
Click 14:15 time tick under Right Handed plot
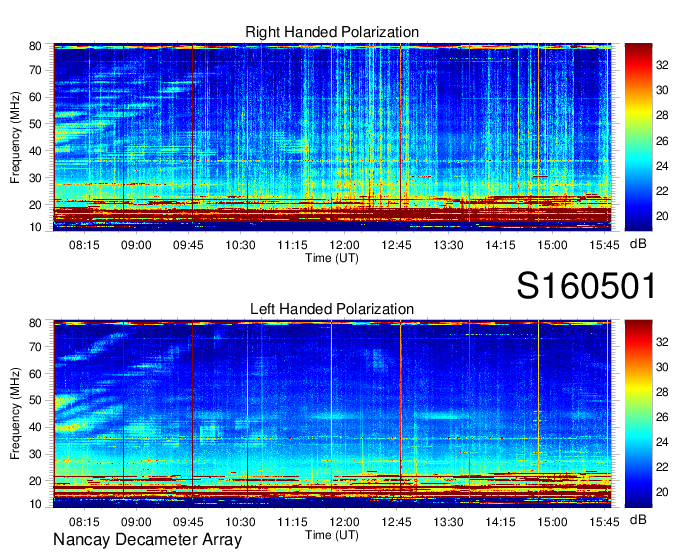click(500, 245)
